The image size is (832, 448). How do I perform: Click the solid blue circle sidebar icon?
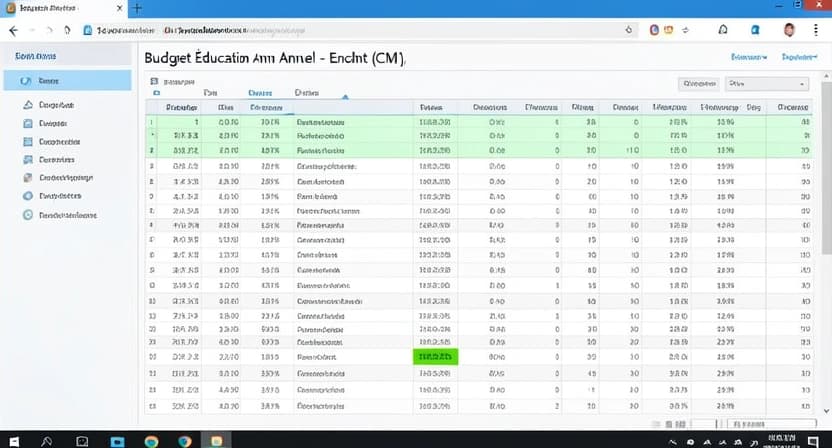pyautogui.click(x=28, y=196)
